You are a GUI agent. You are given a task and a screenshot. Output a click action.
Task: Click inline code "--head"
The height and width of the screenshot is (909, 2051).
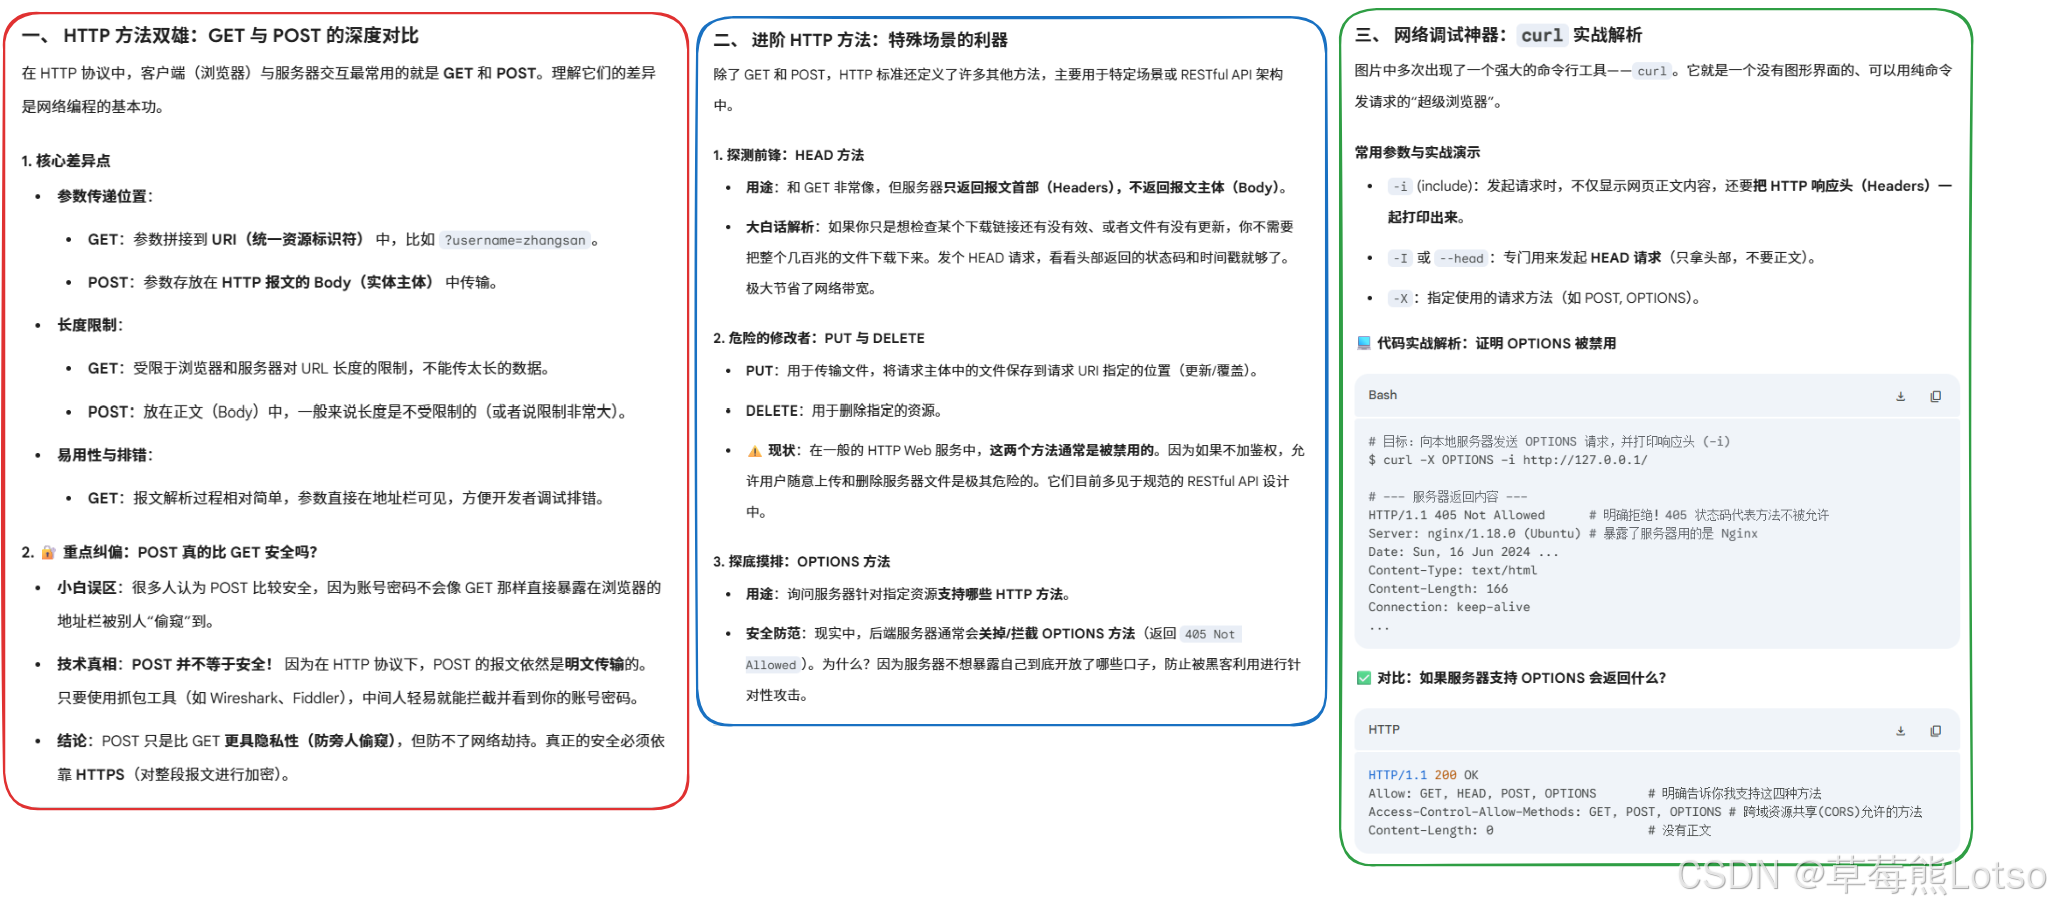point(1461,258)
